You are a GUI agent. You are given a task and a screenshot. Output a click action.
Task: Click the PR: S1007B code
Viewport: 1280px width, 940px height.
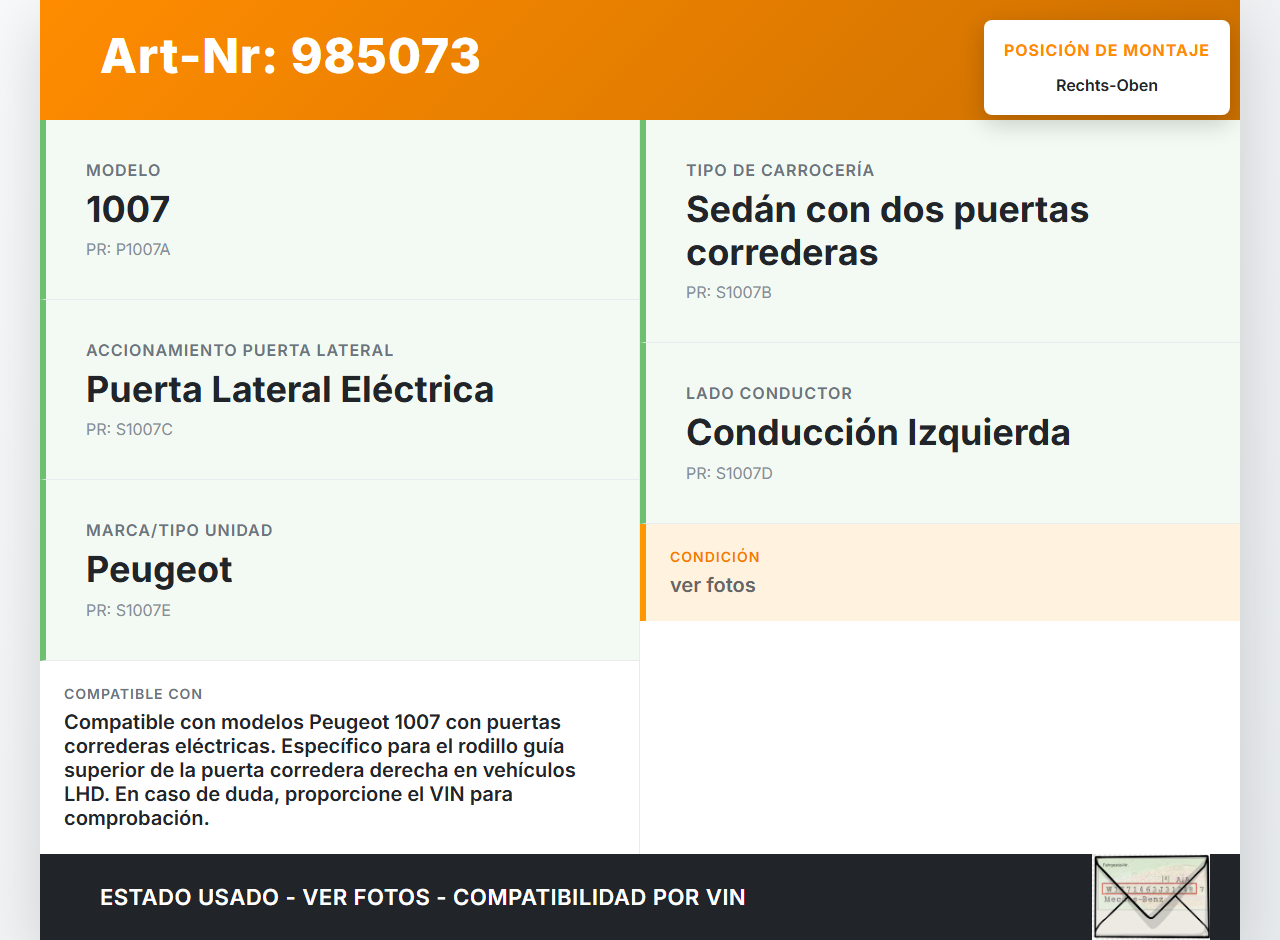point(728,293)
